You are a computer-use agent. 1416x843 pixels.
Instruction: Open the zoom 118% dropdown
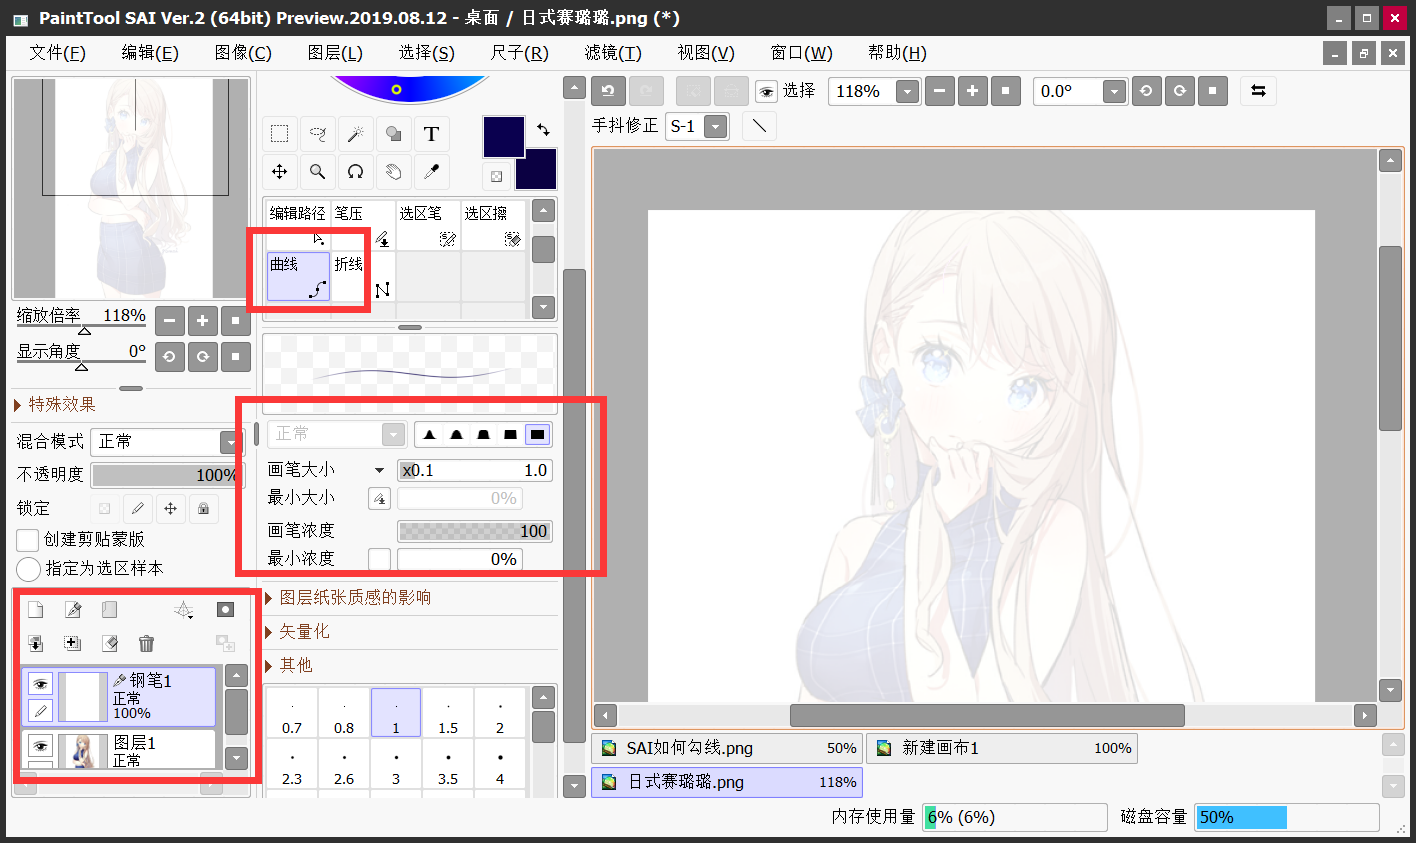[907, 92]
